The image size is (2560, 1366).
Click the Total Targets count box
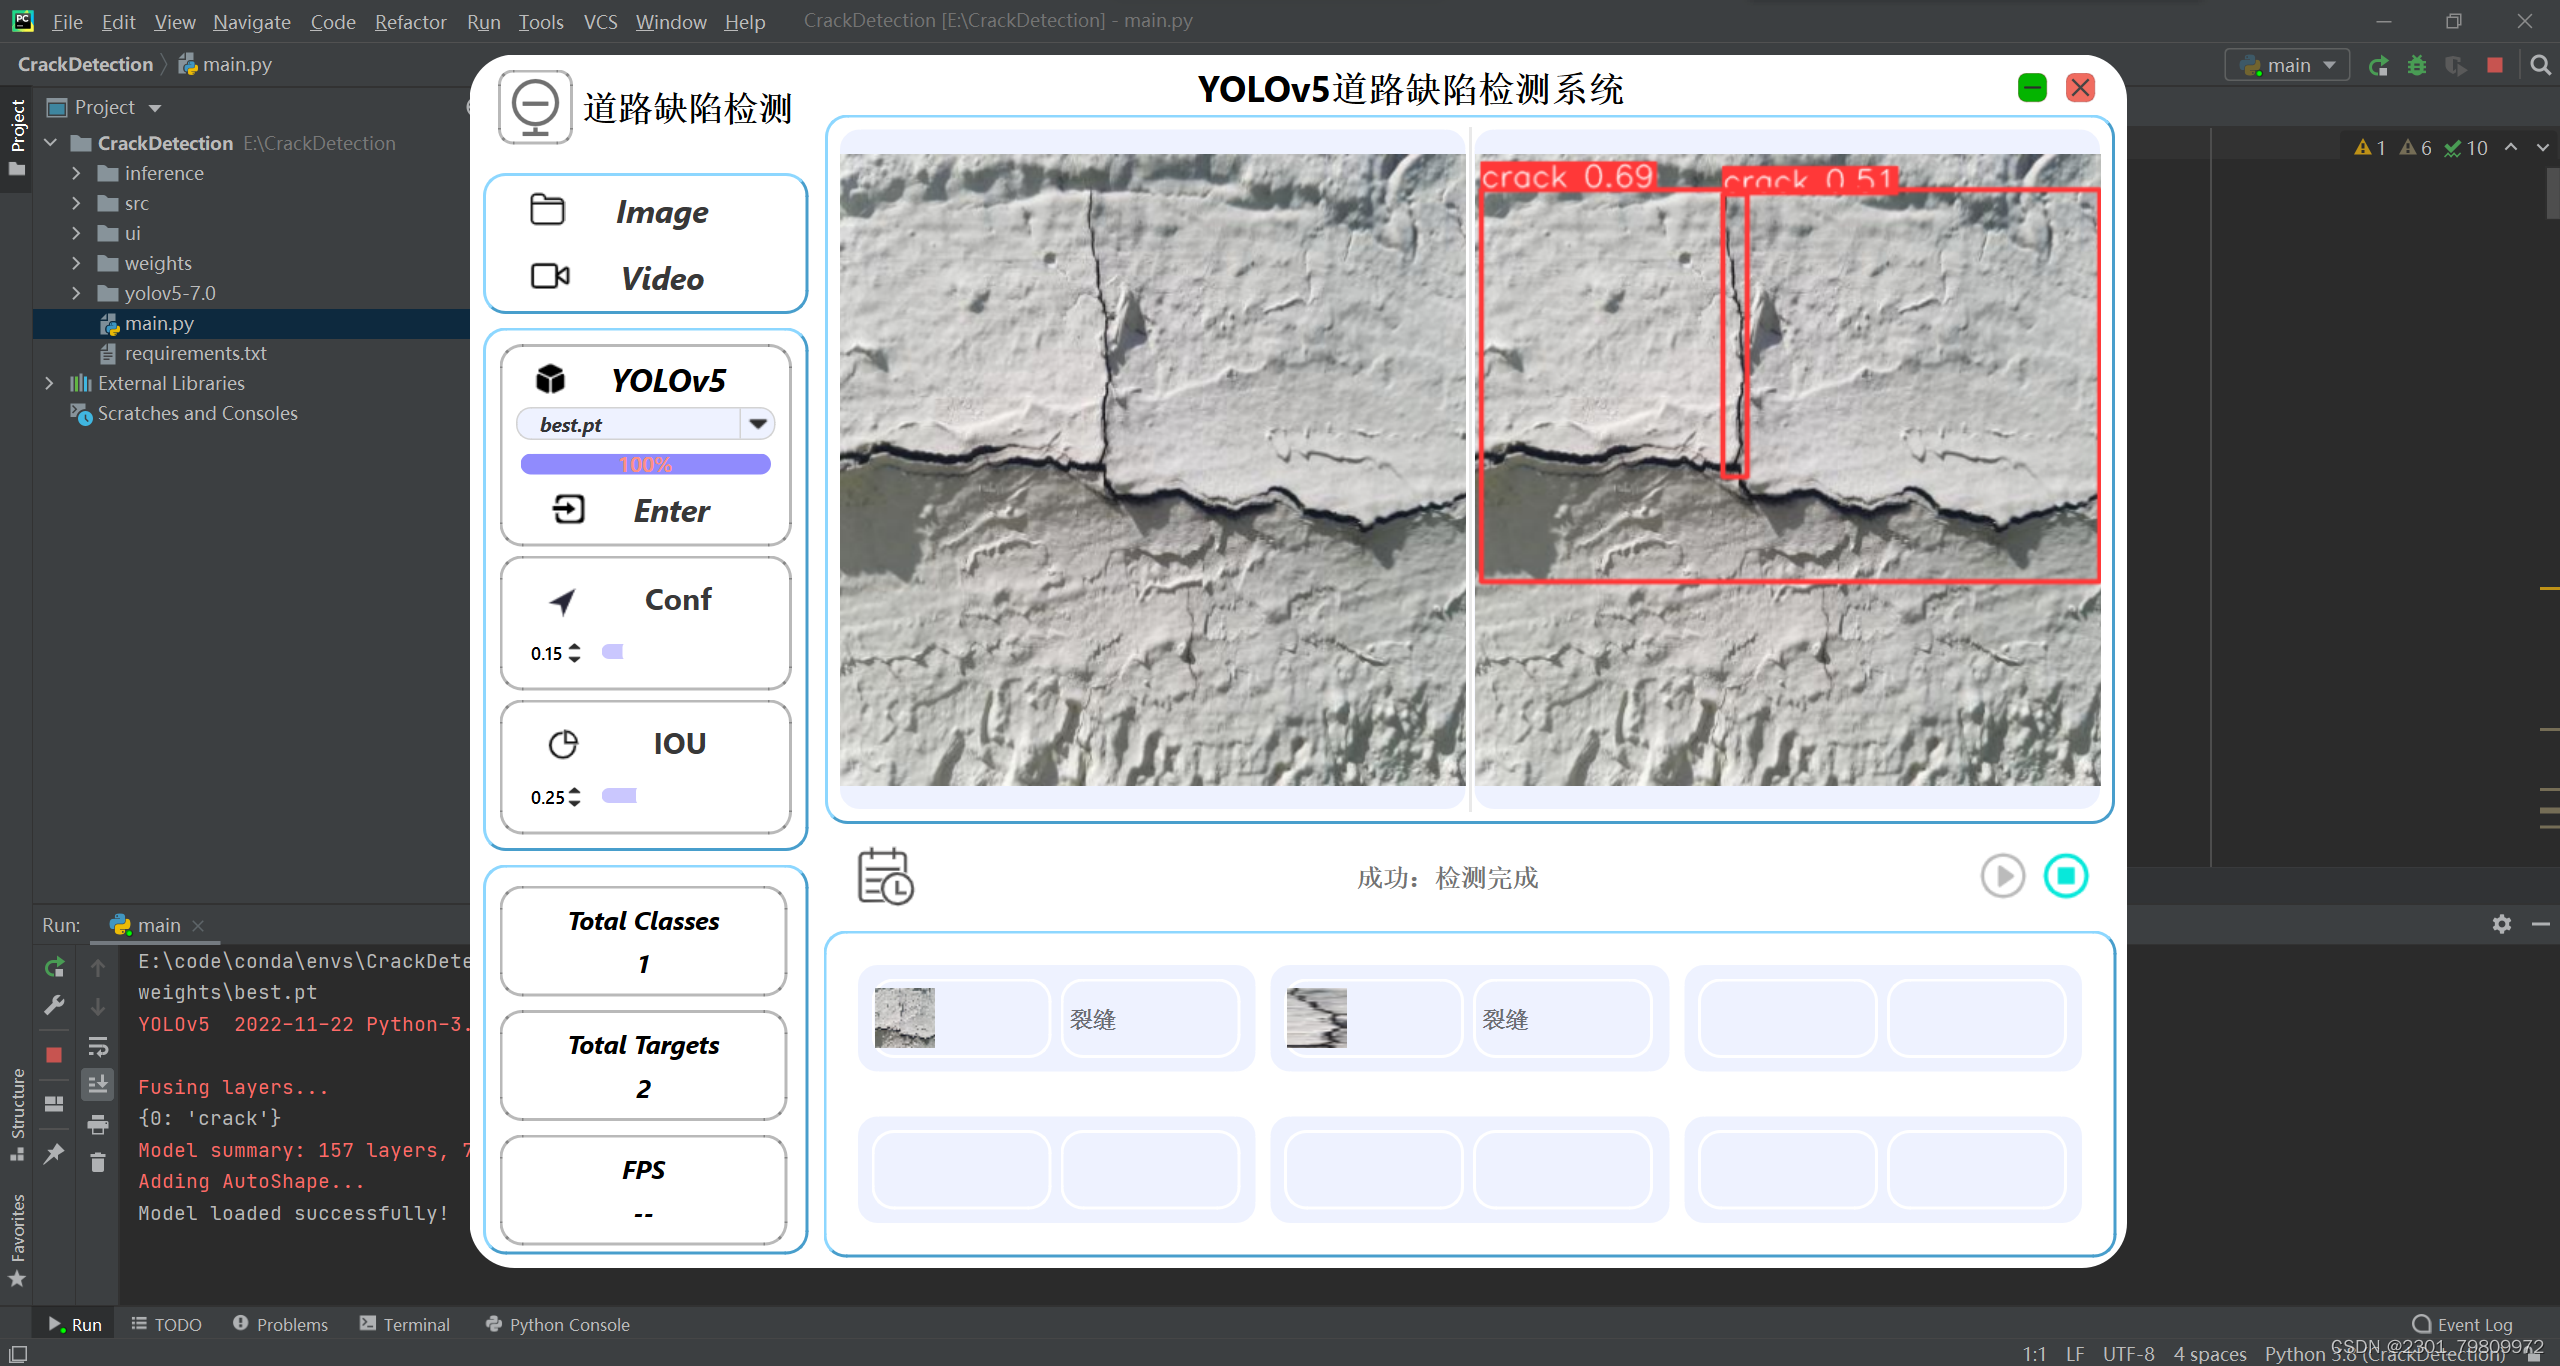tap(644, 1066)
